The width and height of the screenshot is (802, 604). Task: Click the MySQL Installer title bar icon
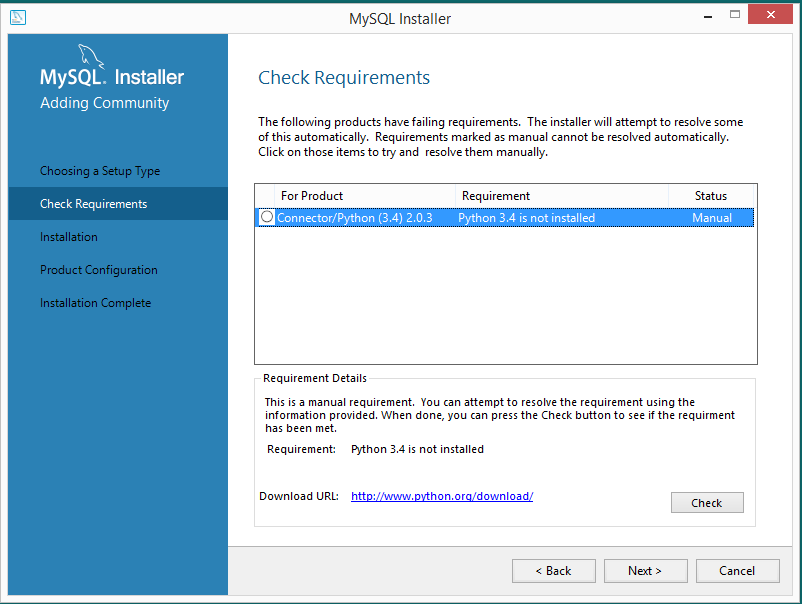pyautogui.click(x=17, y=17)
